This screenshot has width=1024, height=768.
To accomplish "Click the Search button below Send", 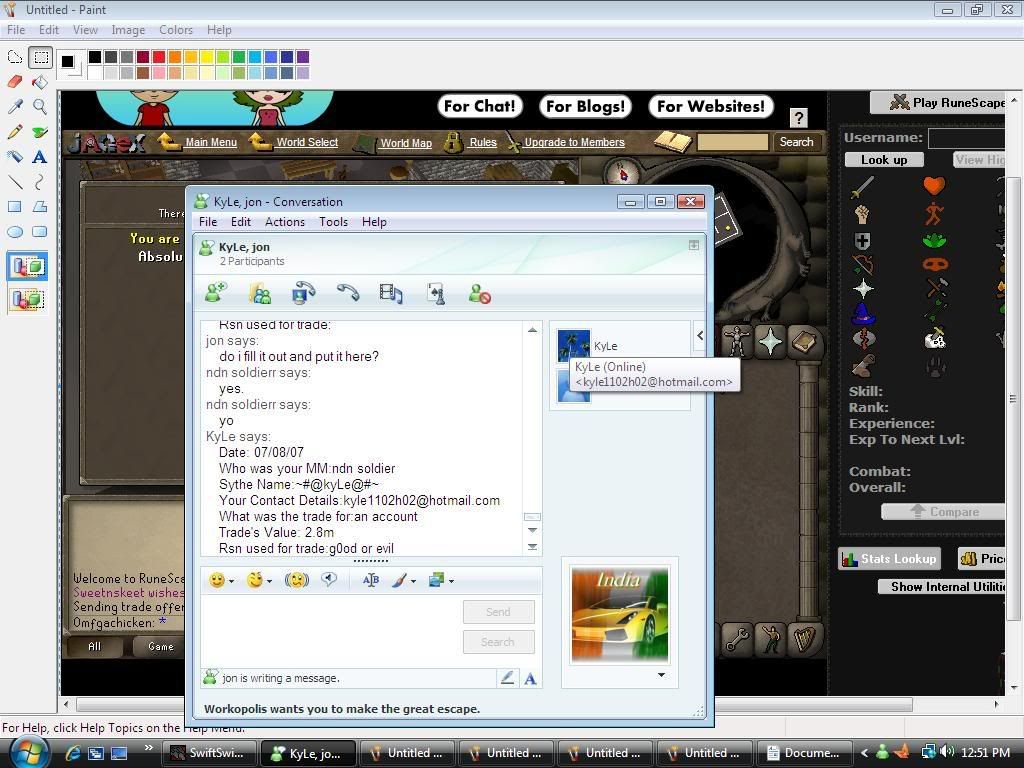I will point(498,642).
